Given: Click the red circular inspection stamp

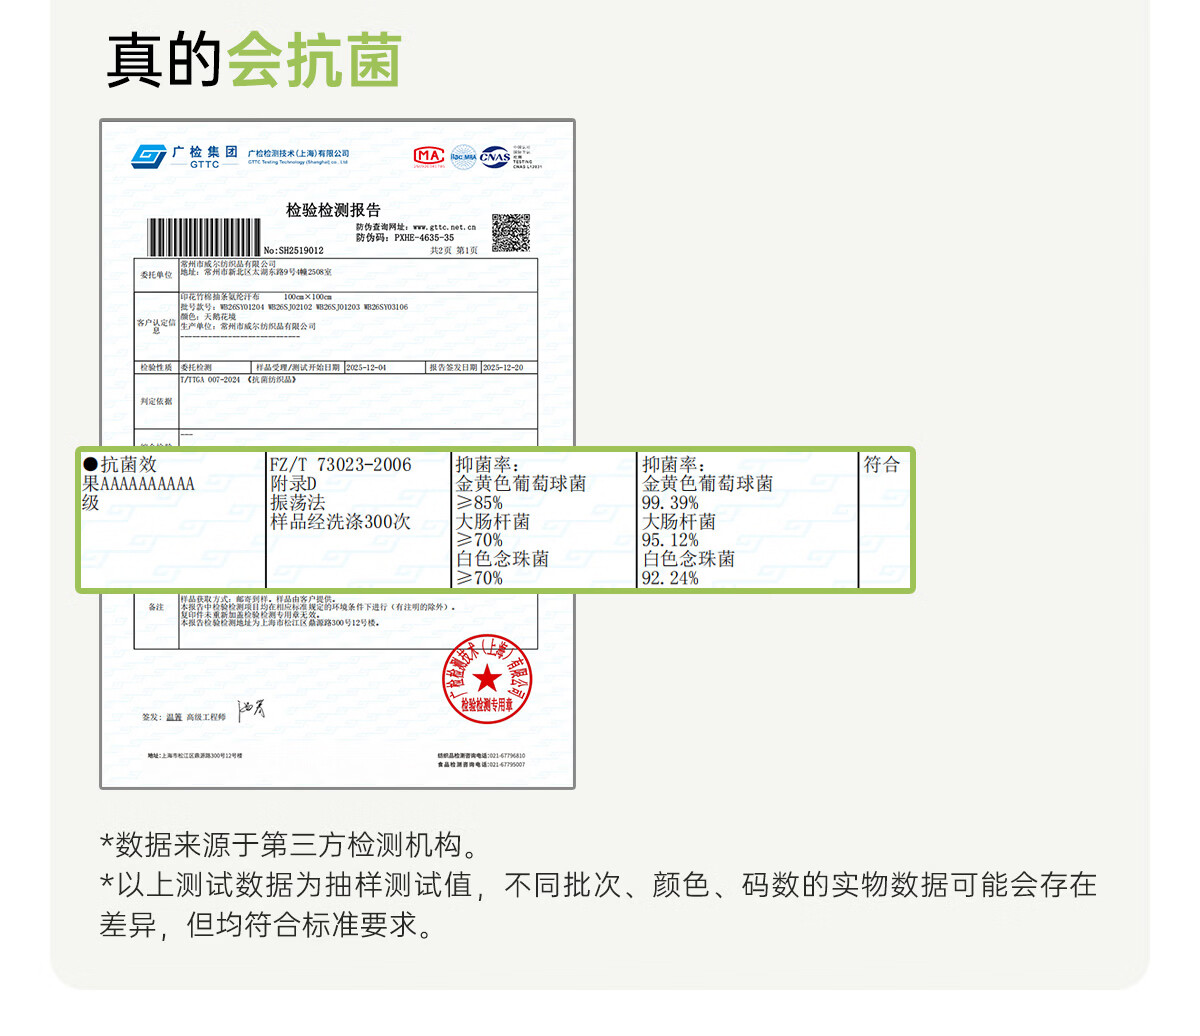Looking at the screenshot, I should [487, 678].
